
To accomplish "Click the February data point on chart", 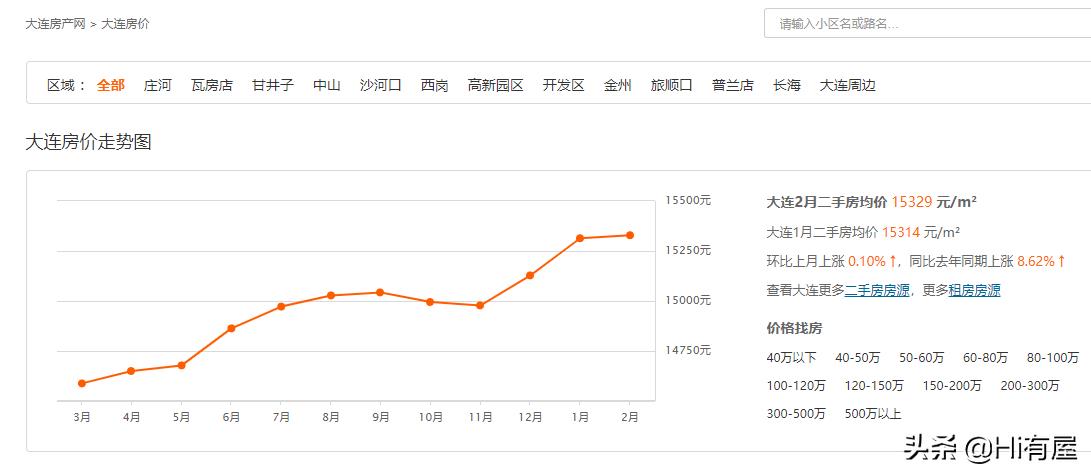I will point(630,235).
